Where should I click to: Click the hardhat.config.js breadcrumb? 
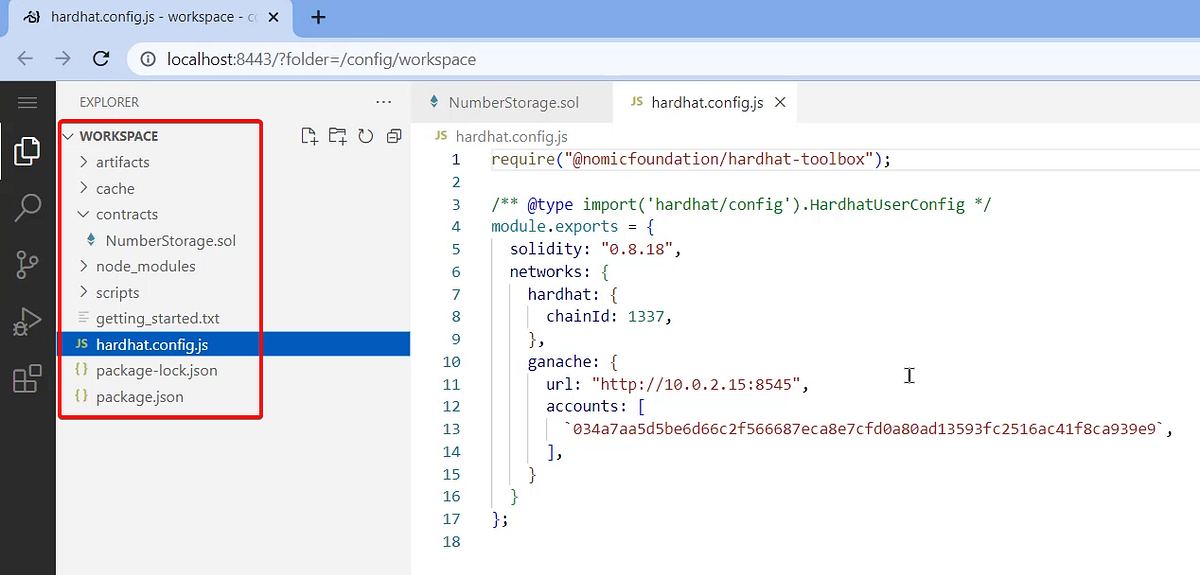pos(511,136)
